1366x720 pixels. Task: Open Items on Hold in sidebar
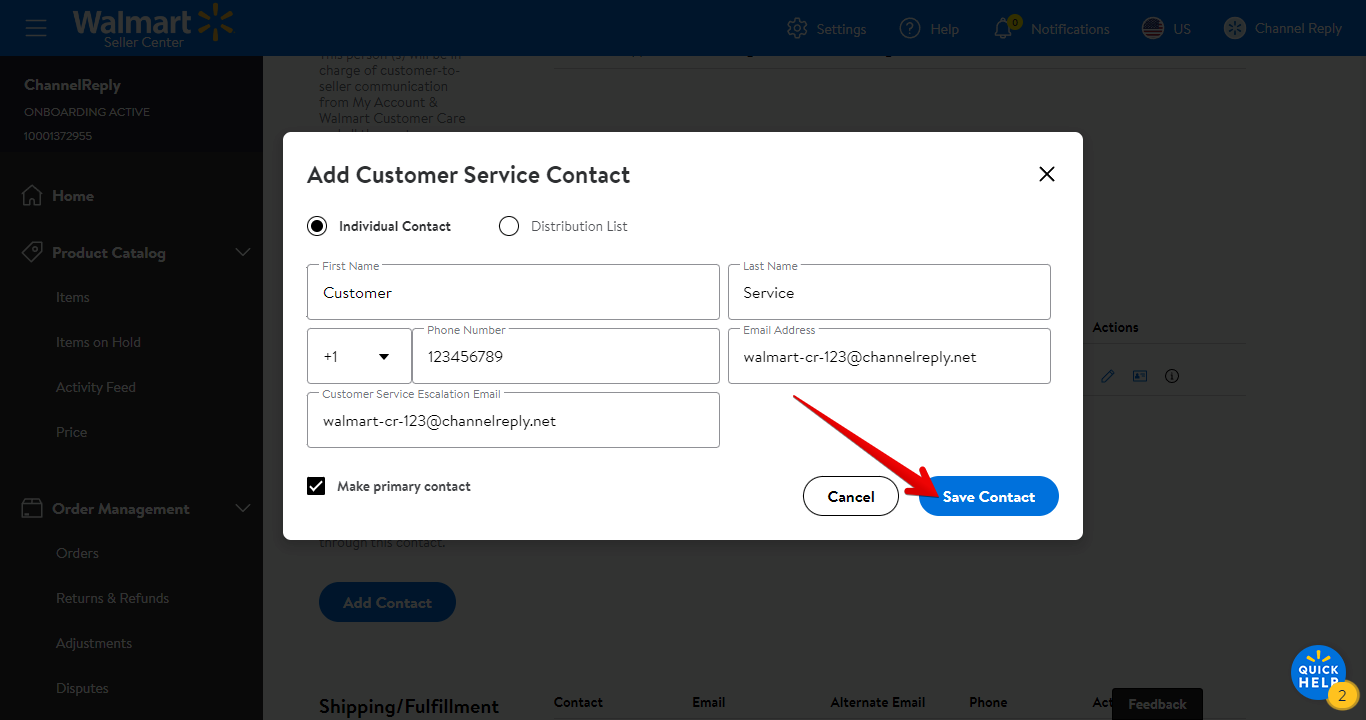(x=98, y=342)
